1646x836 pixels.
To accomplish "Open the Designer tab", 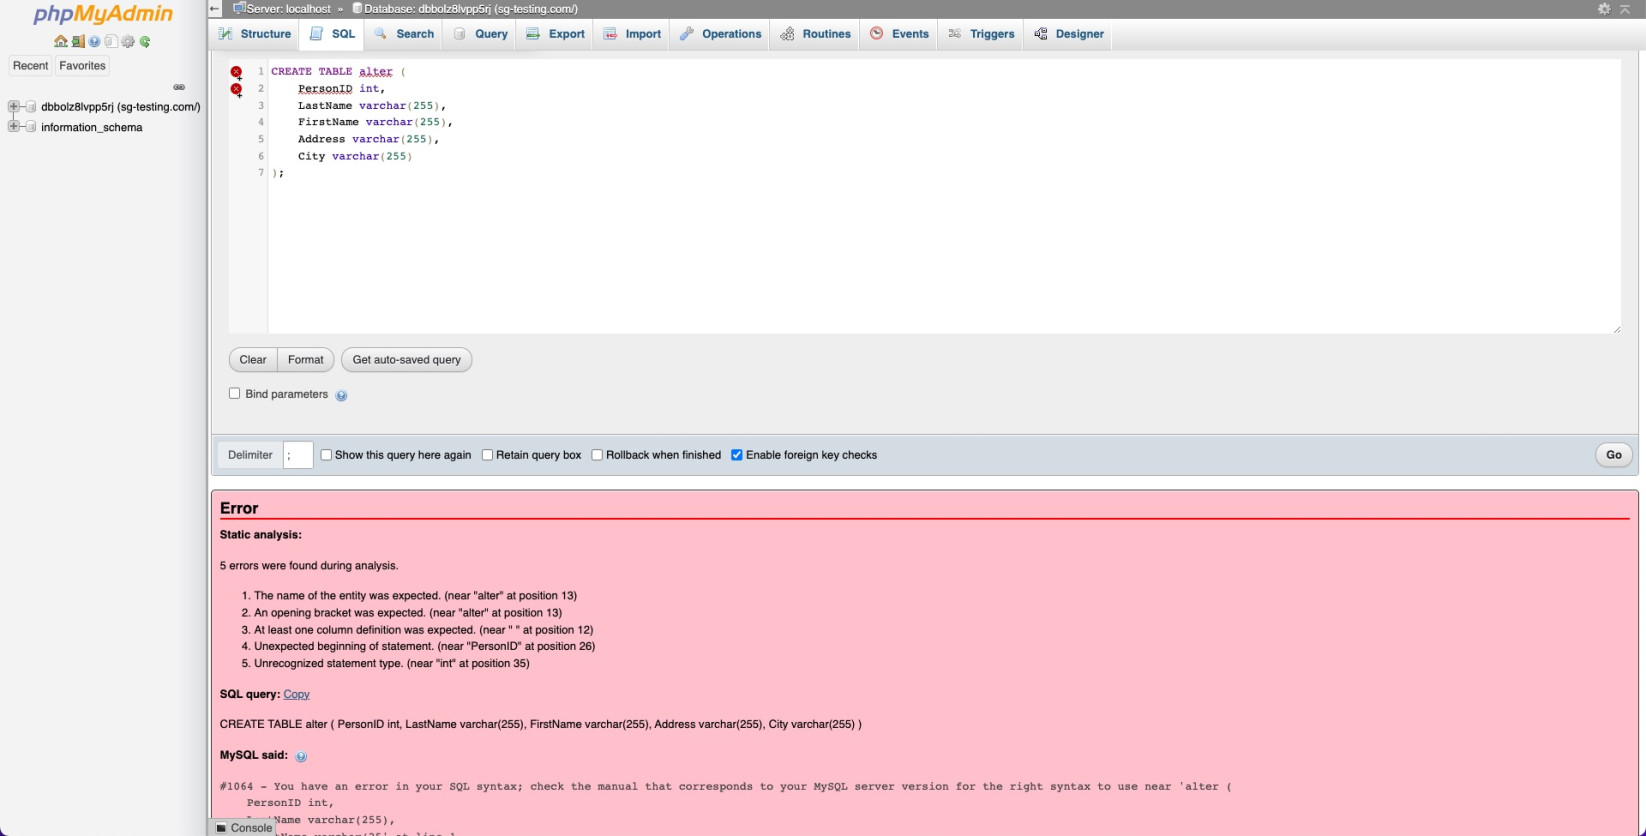I will [x=1069, y=34].
